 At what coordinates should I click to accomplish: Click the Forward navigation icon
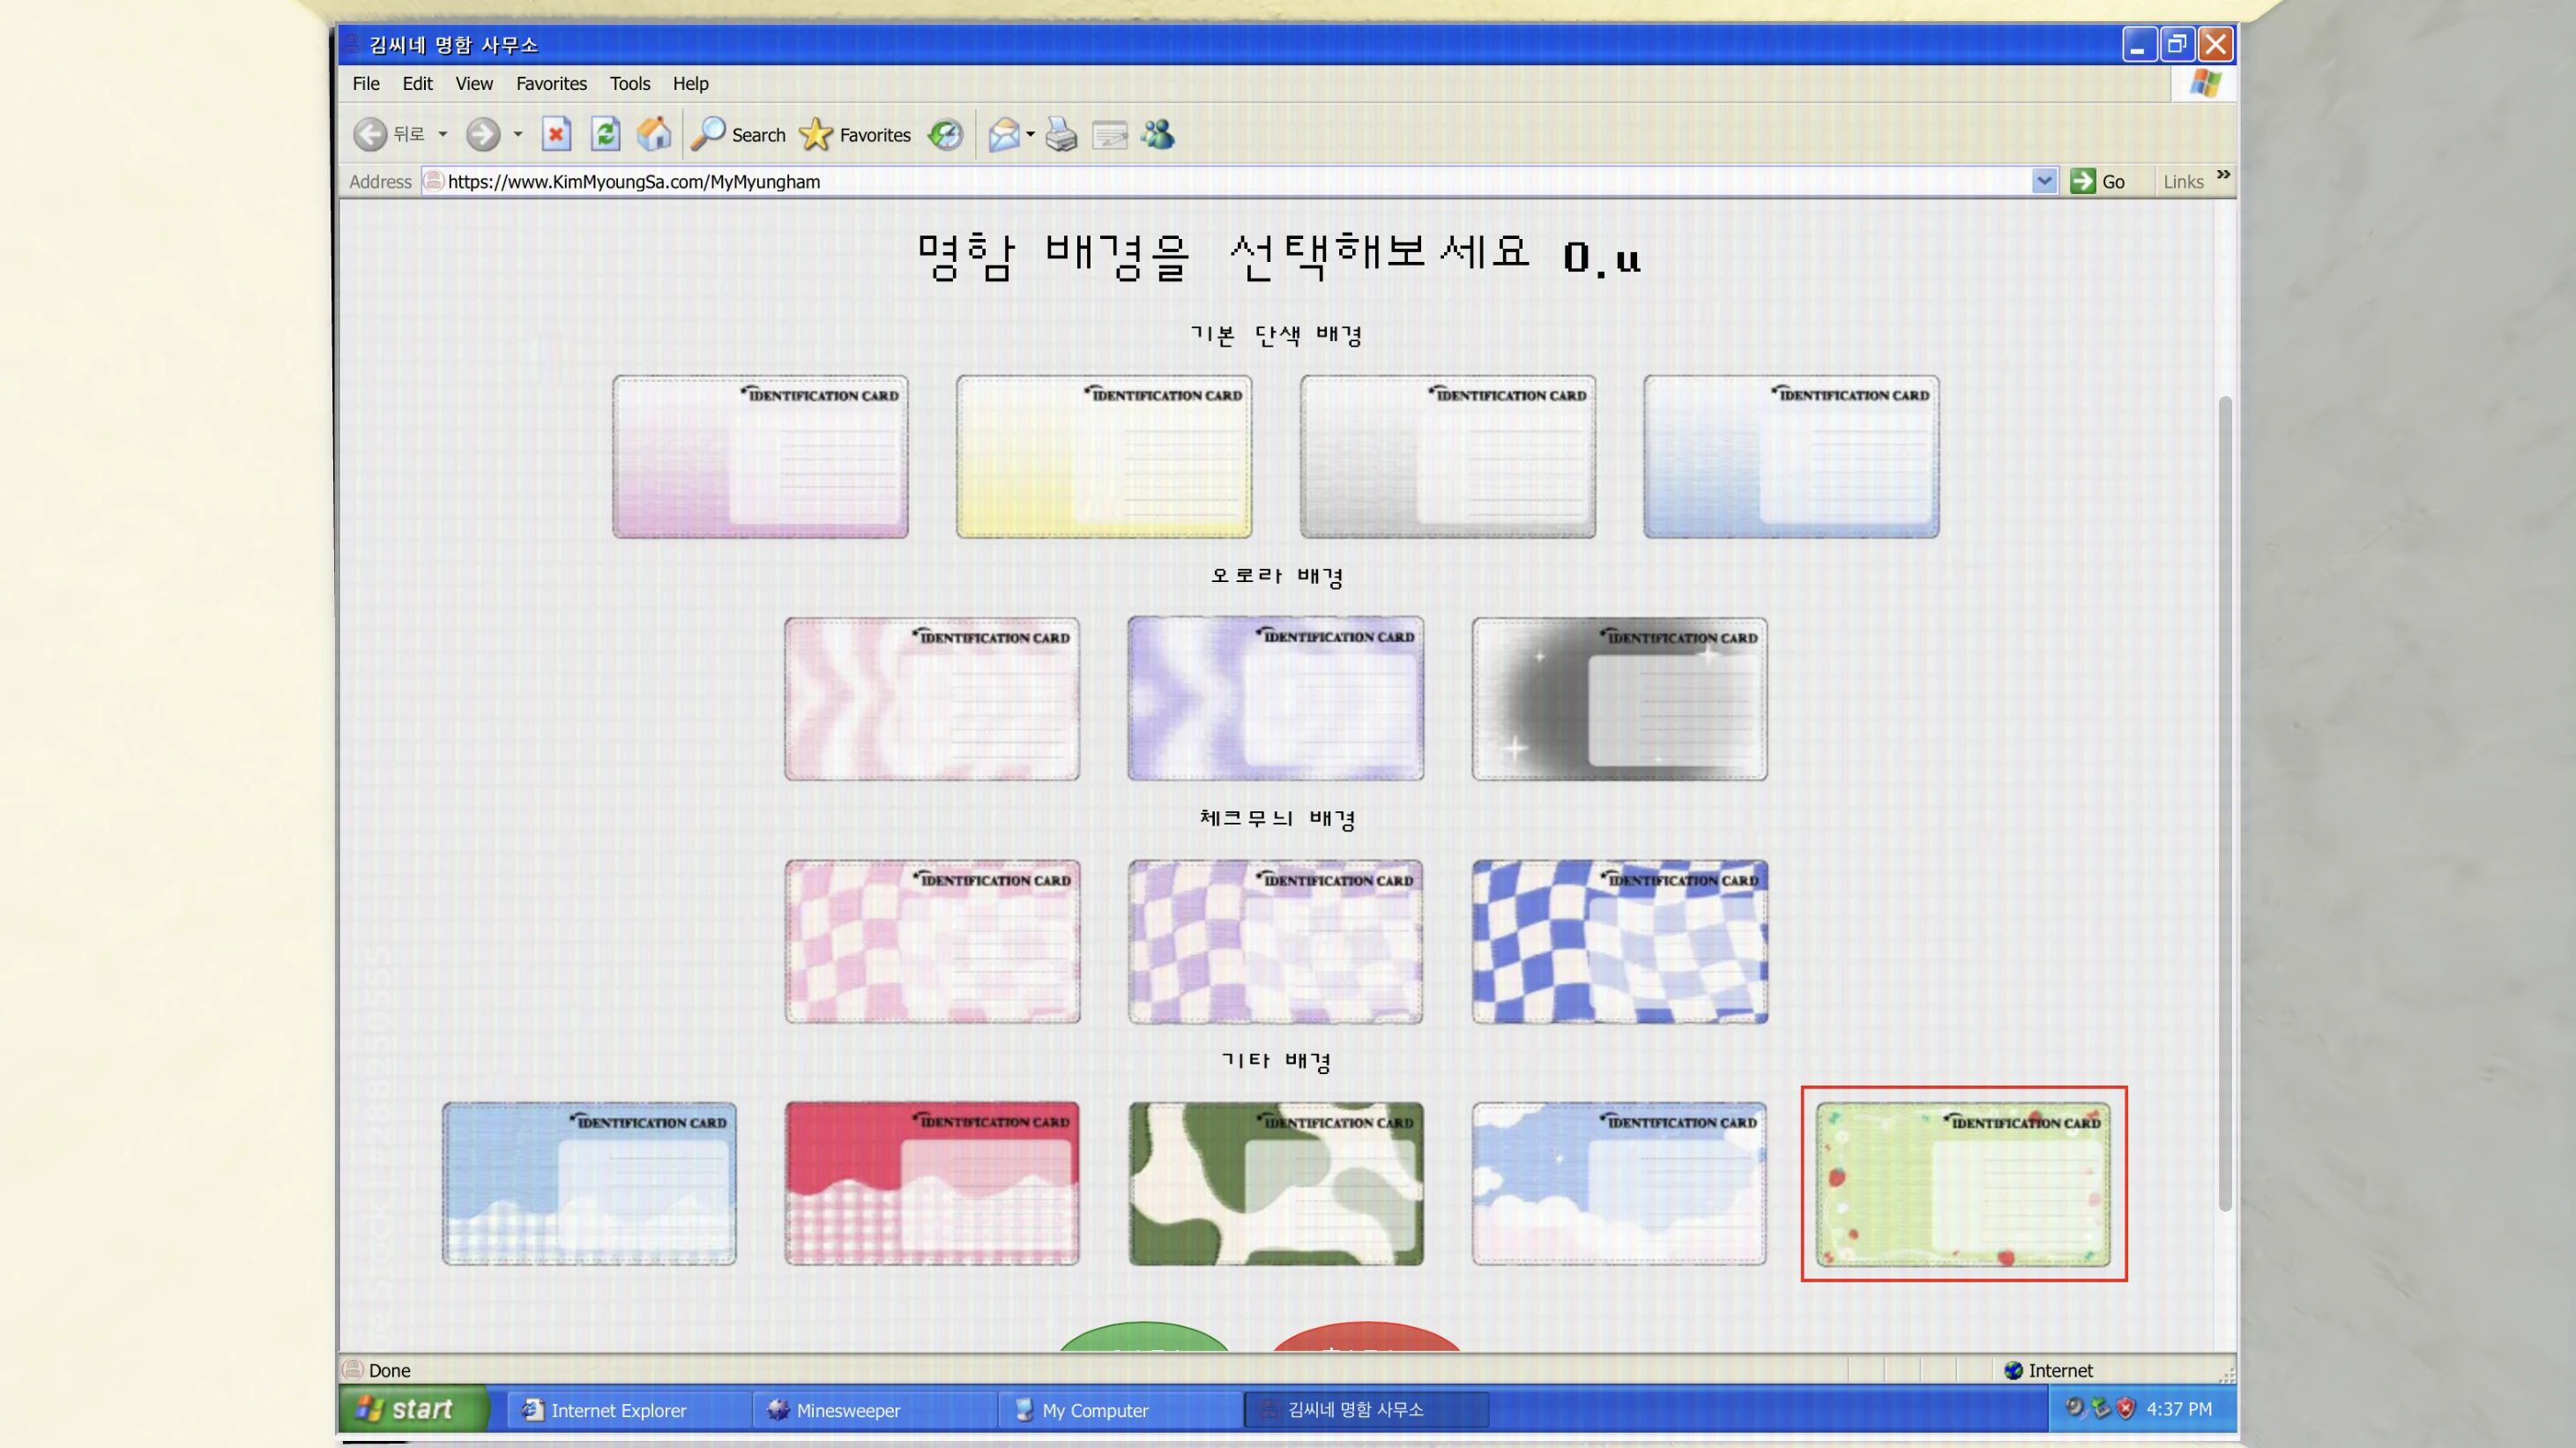coord(484,134)
